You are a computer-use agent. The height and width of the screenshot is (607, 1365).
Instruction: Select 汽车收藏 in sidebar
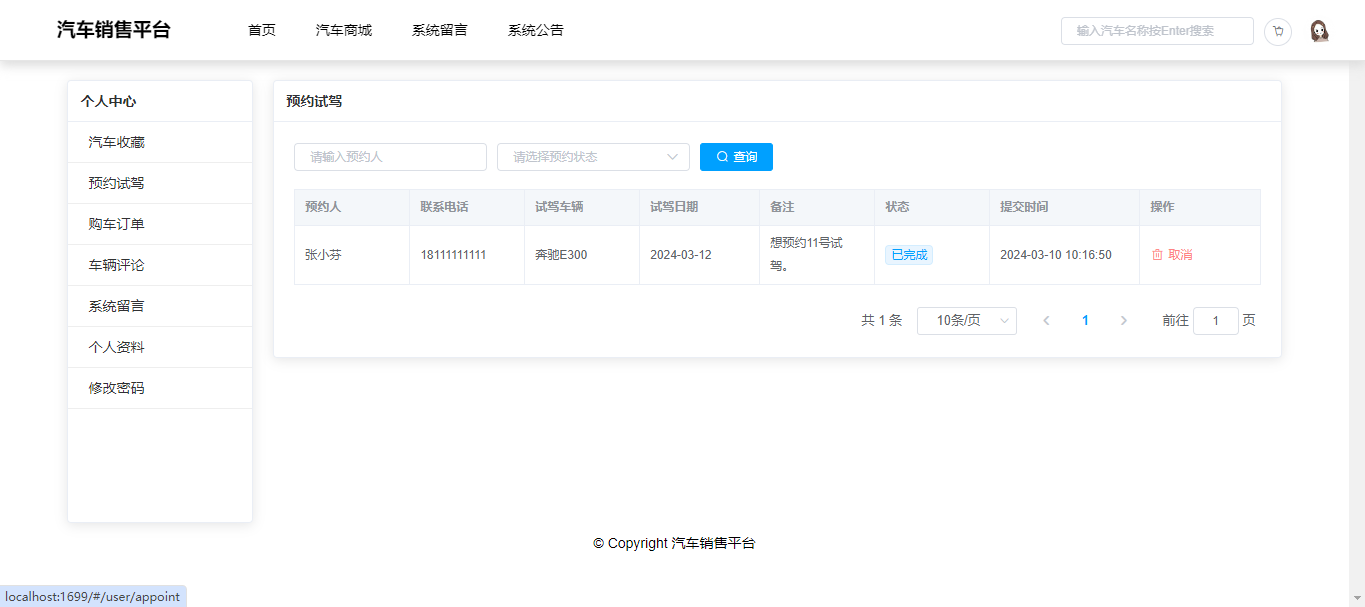pyautogui.click(x=117, y=142)
